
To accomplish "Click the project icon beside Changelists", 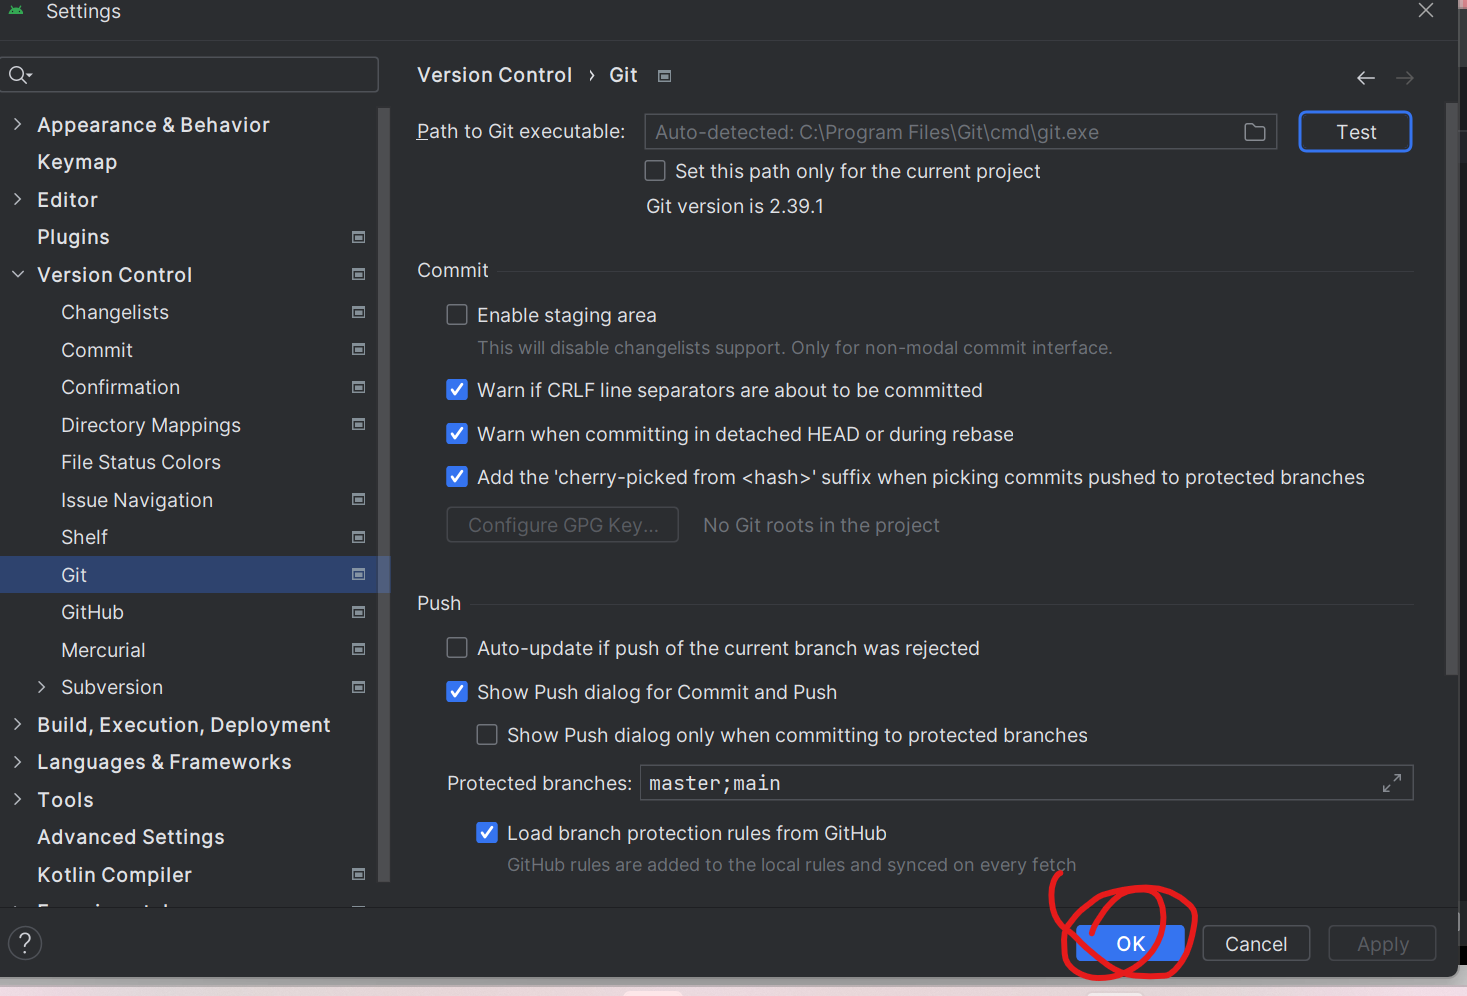I will 359,312.
